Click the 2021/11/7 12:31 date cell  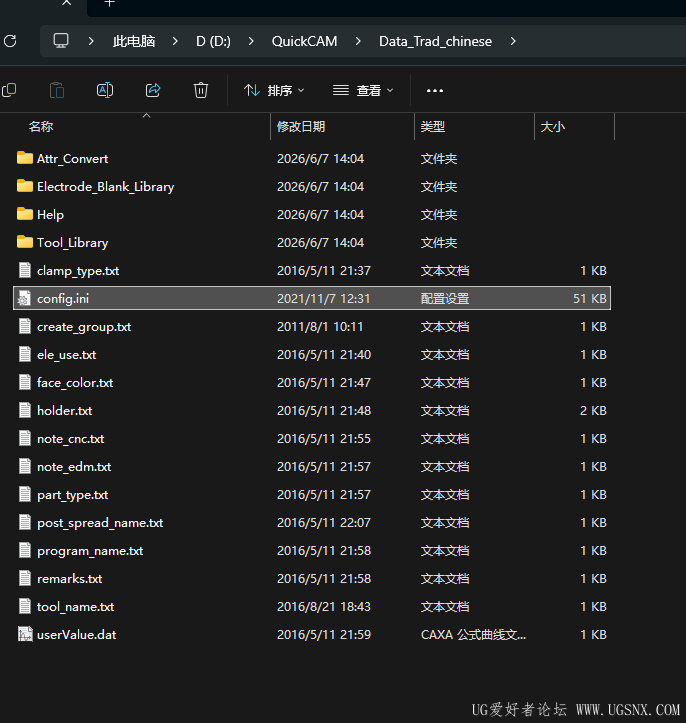pos(324,299)
